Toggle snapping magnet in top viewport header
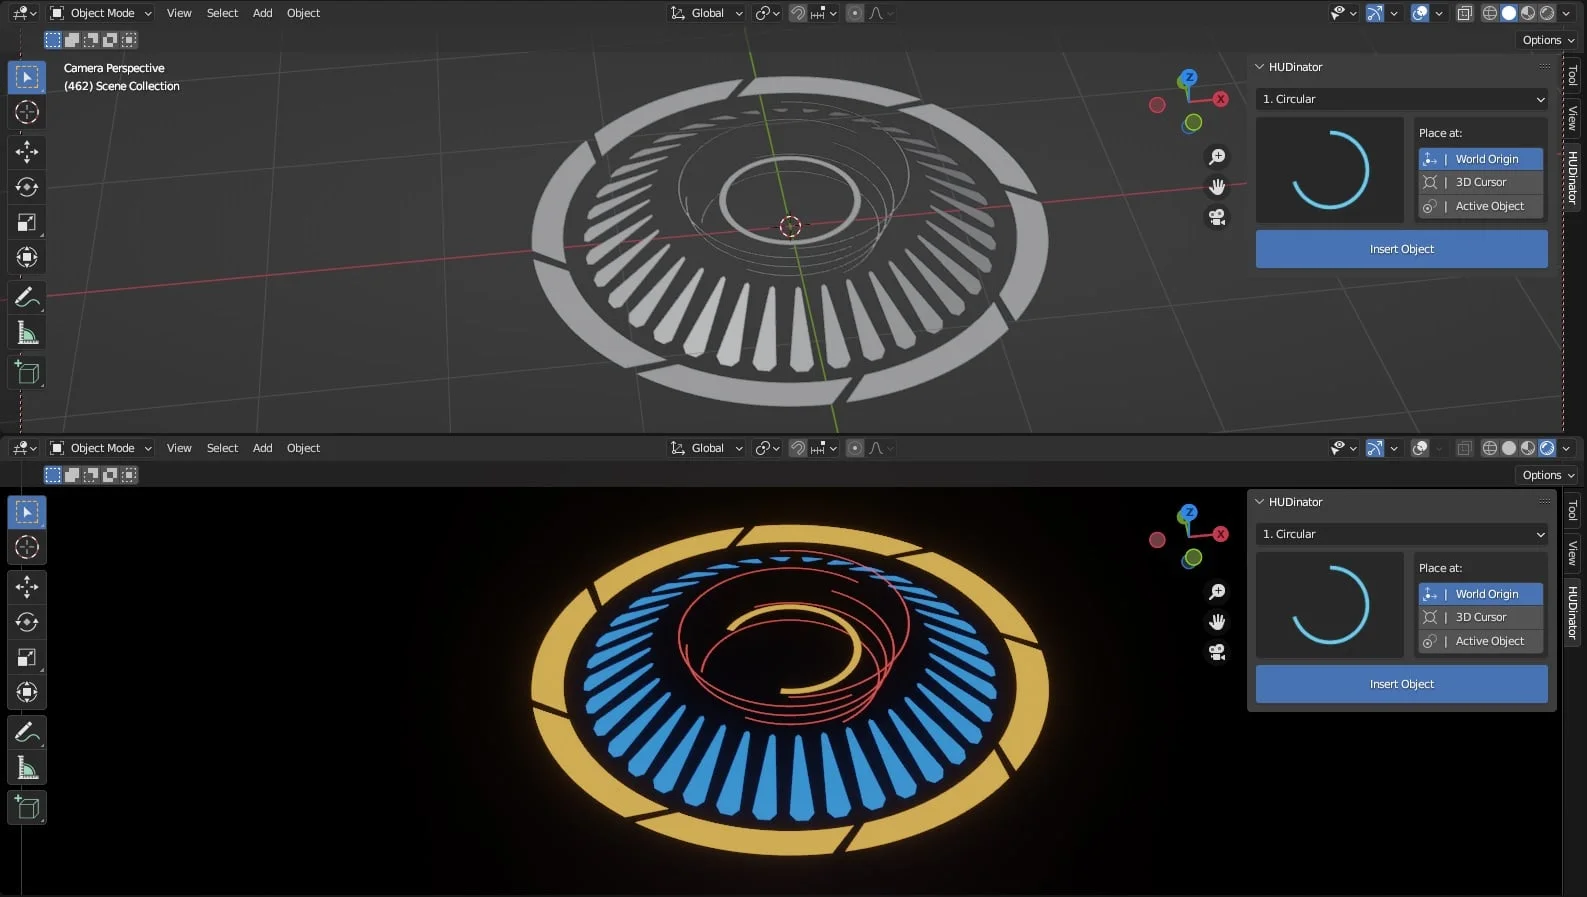Screen dimensions: 1587x897 798,13
